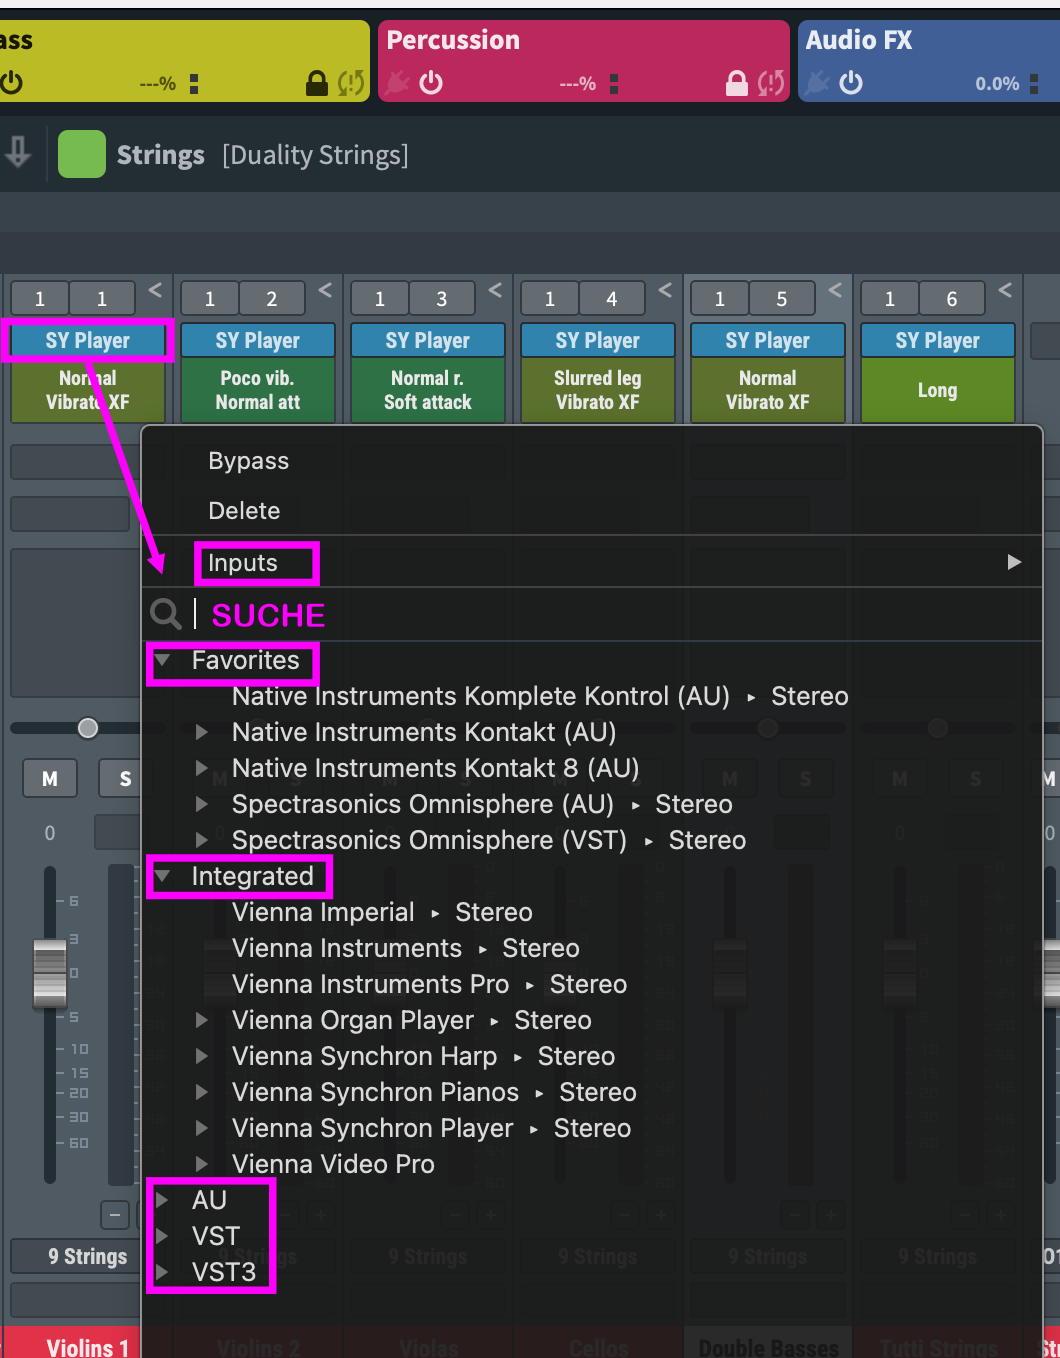This screenshot has height=1358, width=1060.
Task: Collapse the Integrated plugin section
Action: 163,876
